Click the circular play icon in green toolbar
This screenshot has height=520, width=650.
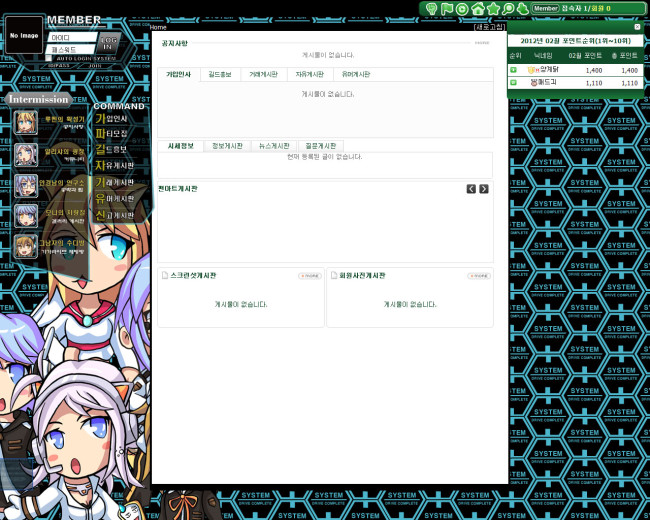[x=462, y=9]
